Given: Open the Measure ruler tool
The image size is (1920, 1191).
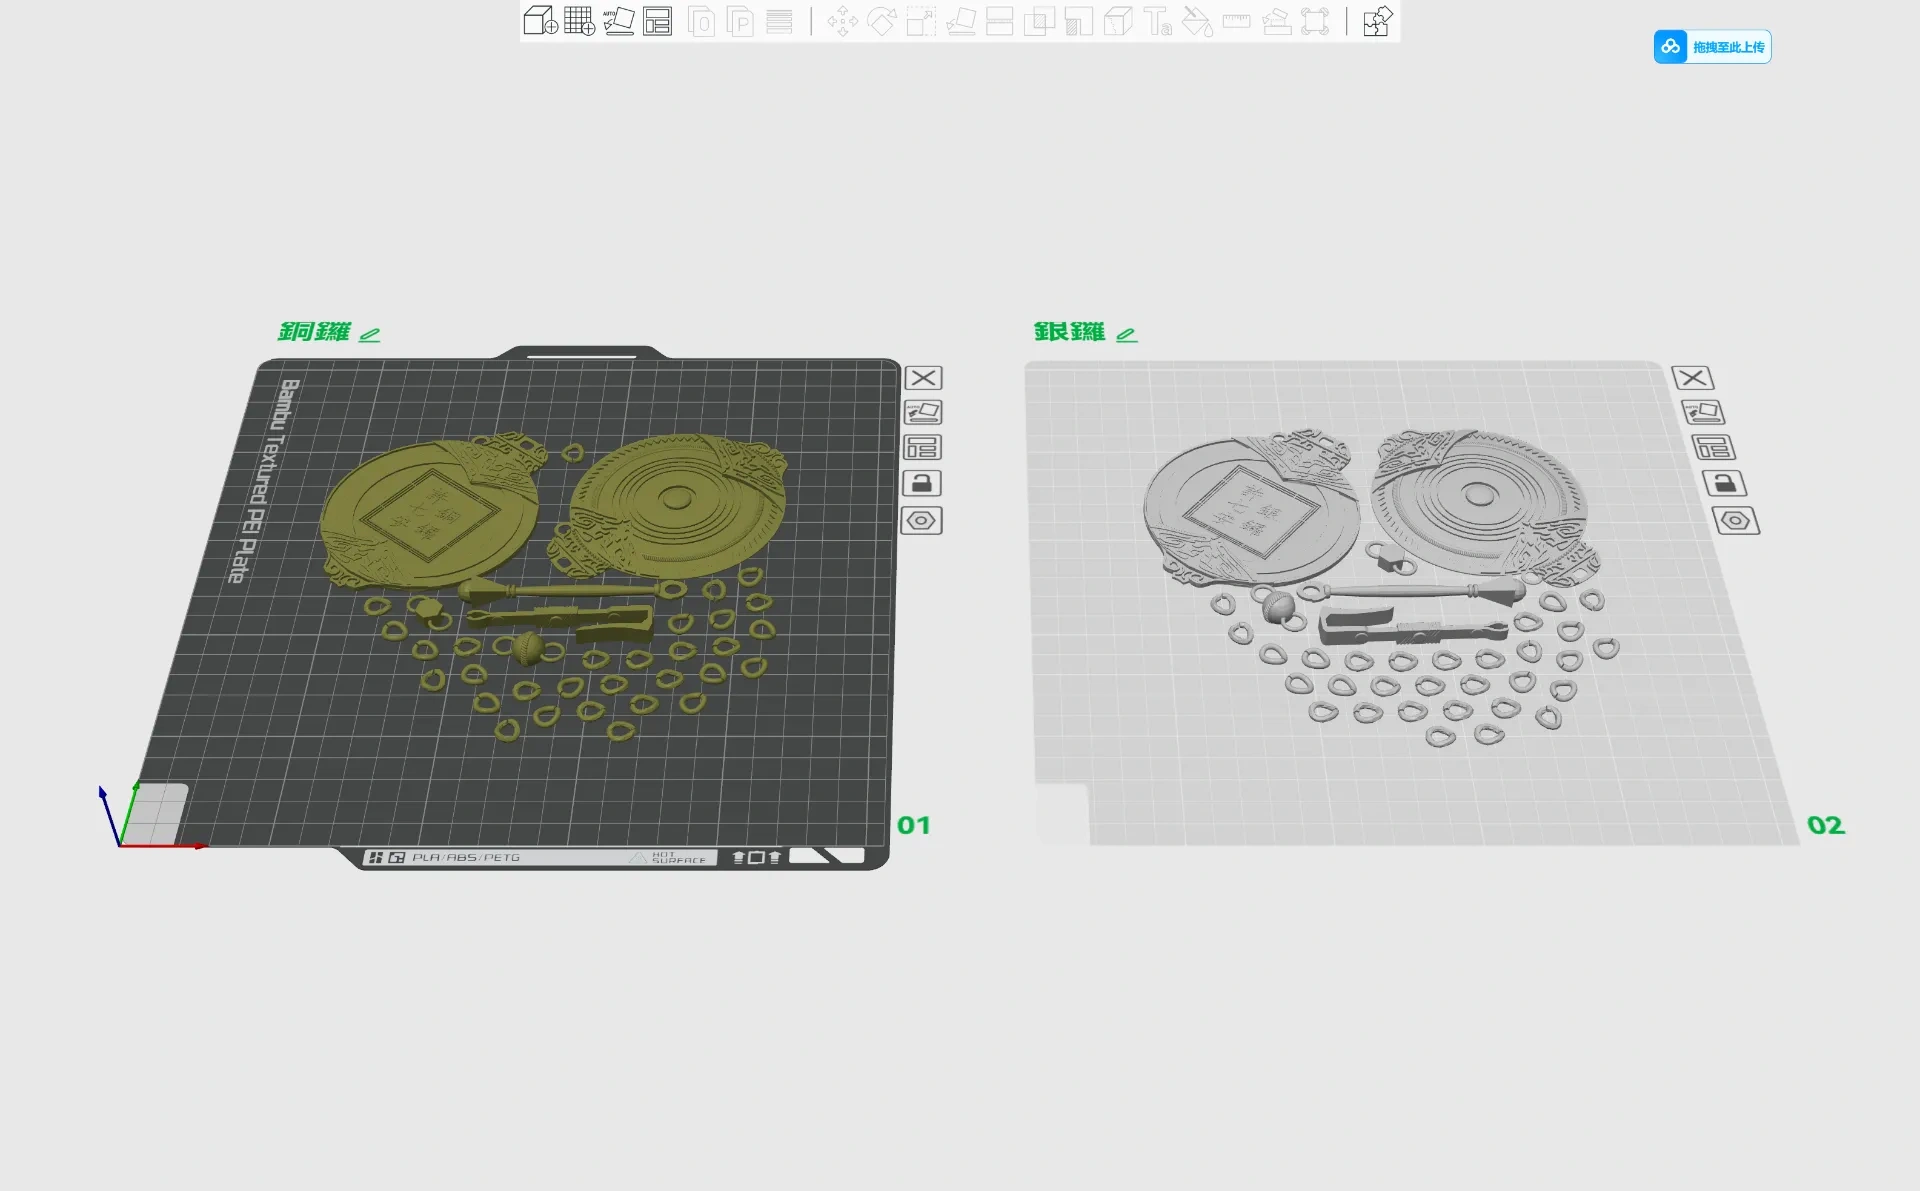Looking at the screenshot, I should pyautogui.click(x=1237, y=21).
